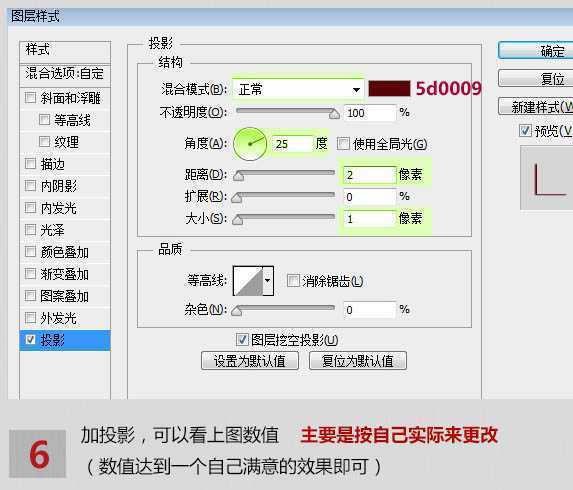The image size is (573, 490).
Task: Enable the 渐变叠加 checkbox
Action: point(30,273)
